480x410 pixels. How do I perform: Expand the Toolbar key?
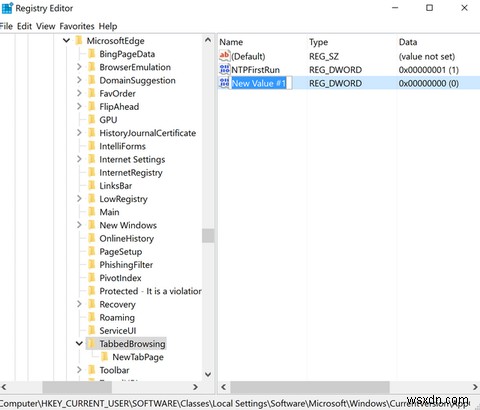pyautogui.click(x=79, y=370)
